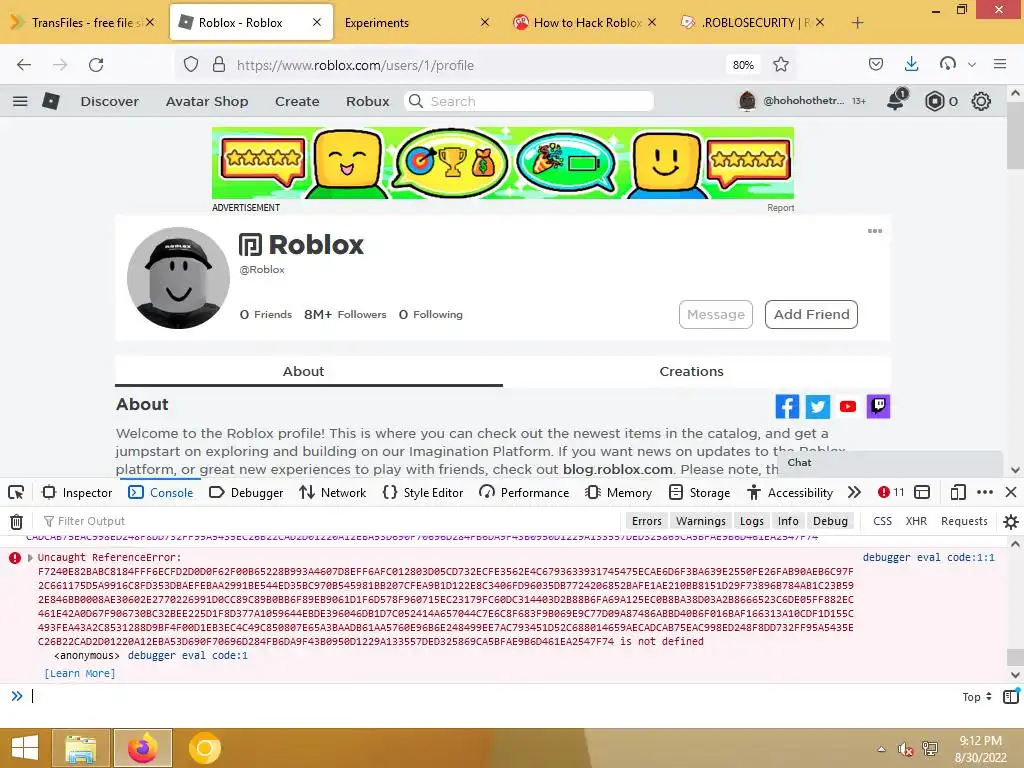Click the Windows Start button
The width and height of the screenshot is (1024, 768).
coord(24,748)
